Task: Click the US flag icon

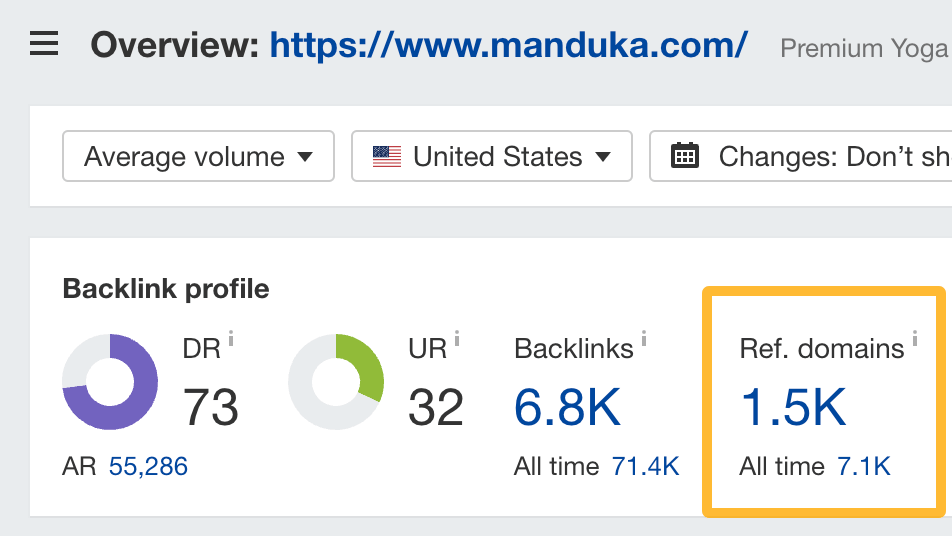Action: [x=387, y=156]
